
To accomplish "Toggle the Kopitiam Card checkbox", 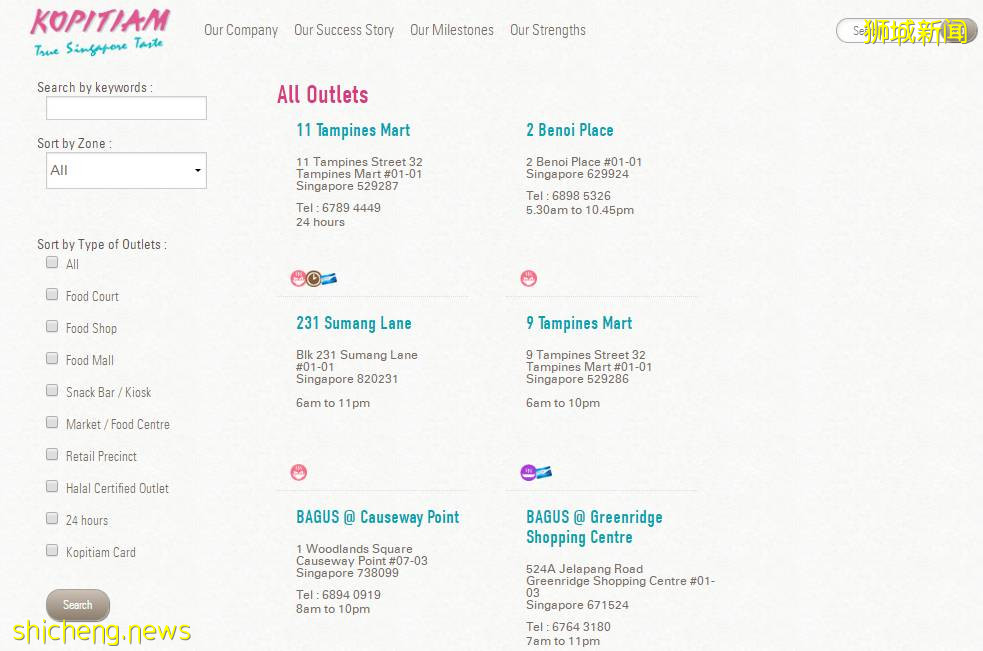I will pyautogui.click(x=52, y=550).
